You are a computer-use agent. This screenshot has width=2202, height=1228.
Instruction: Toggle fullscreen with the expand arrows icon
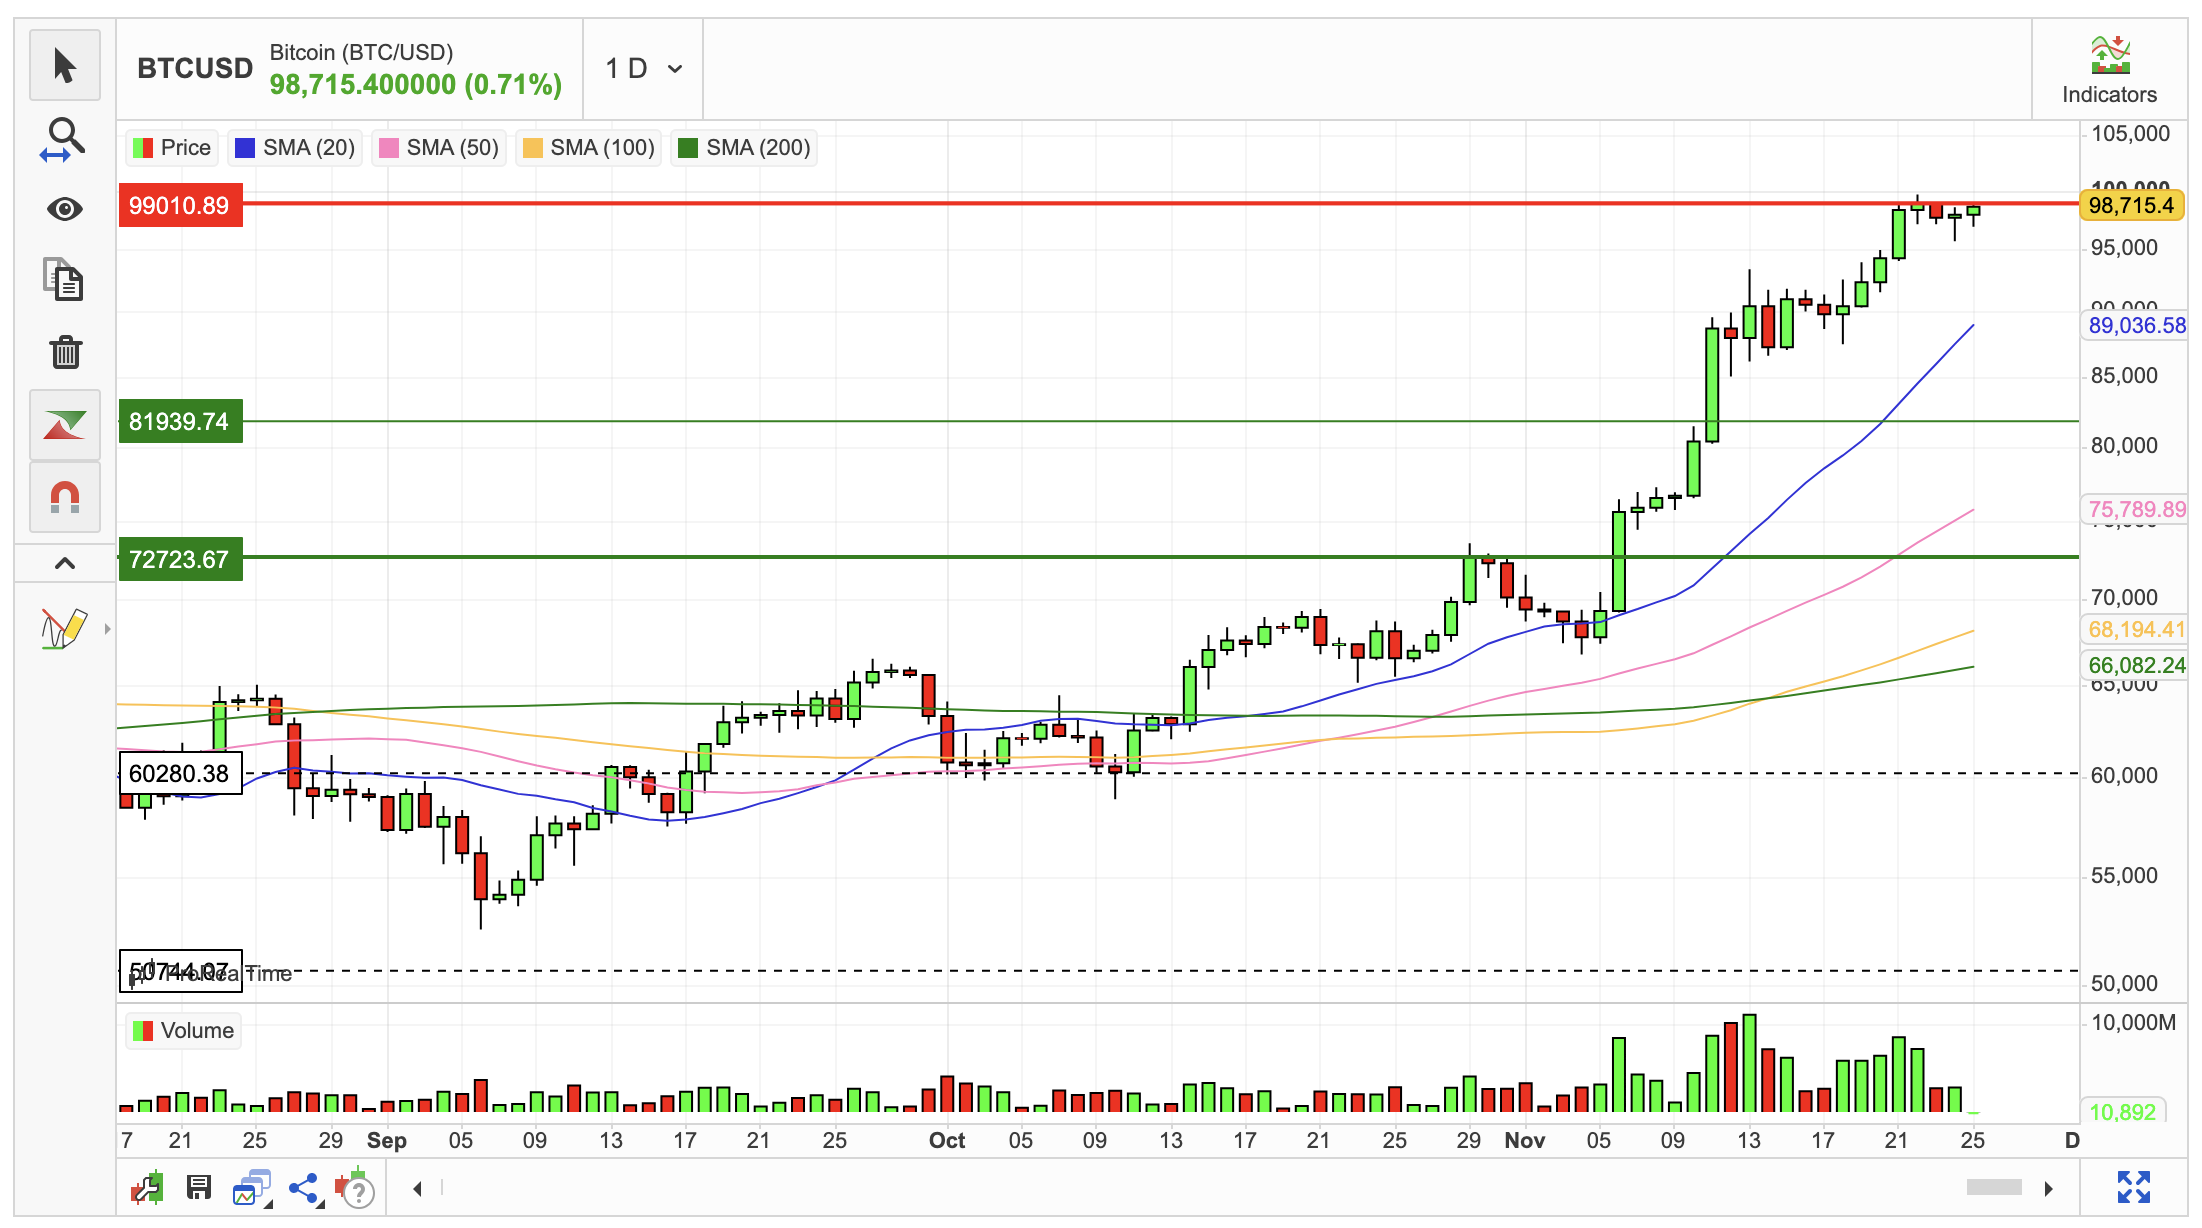coord(2134,1188)
